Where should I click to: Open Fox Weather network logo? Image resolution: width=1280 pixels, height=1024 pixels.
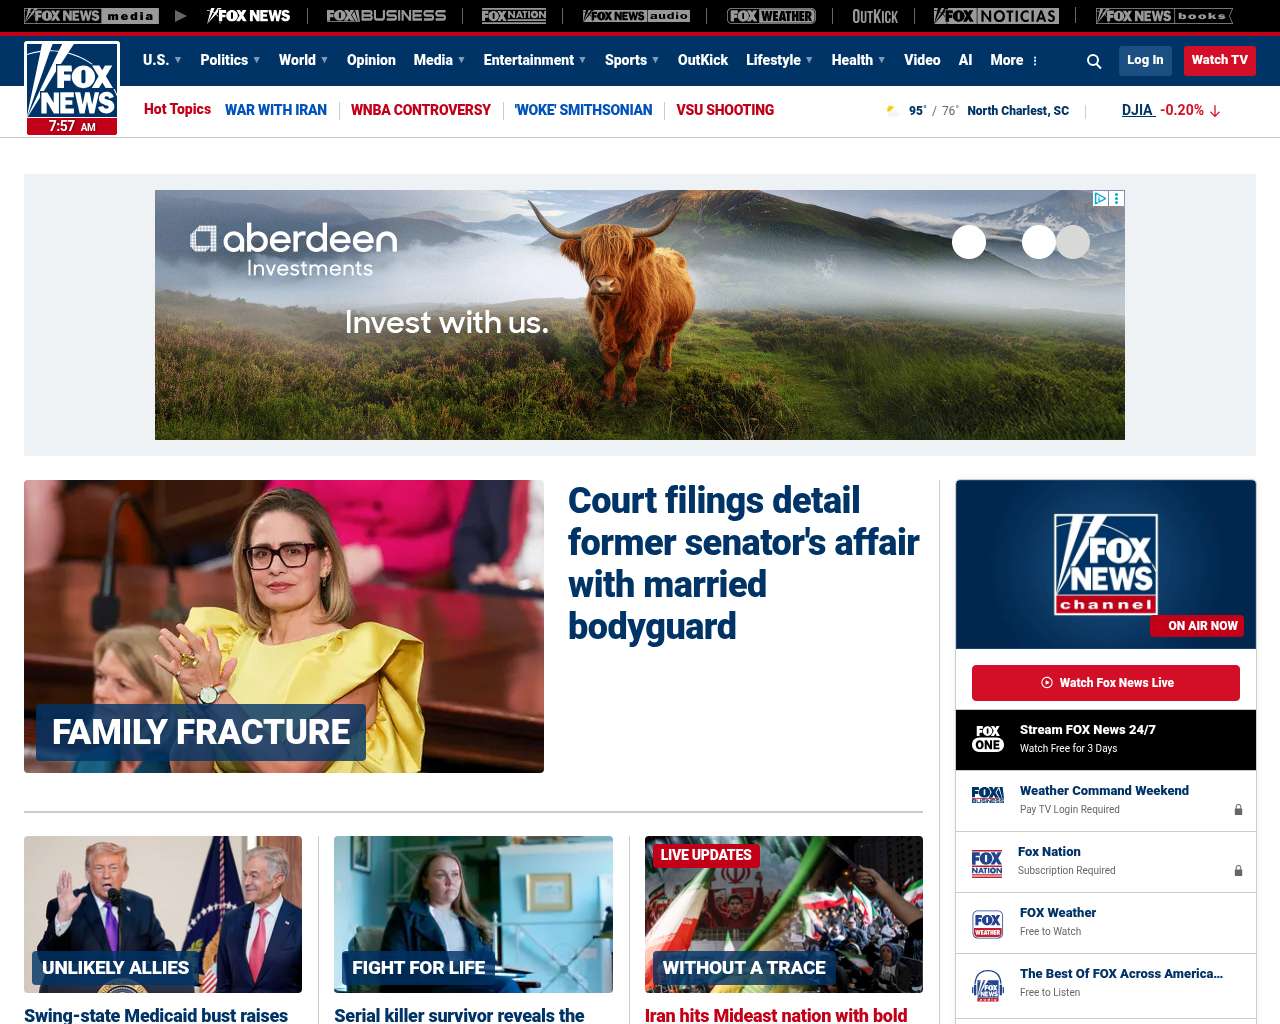click(x=771, y=16)
